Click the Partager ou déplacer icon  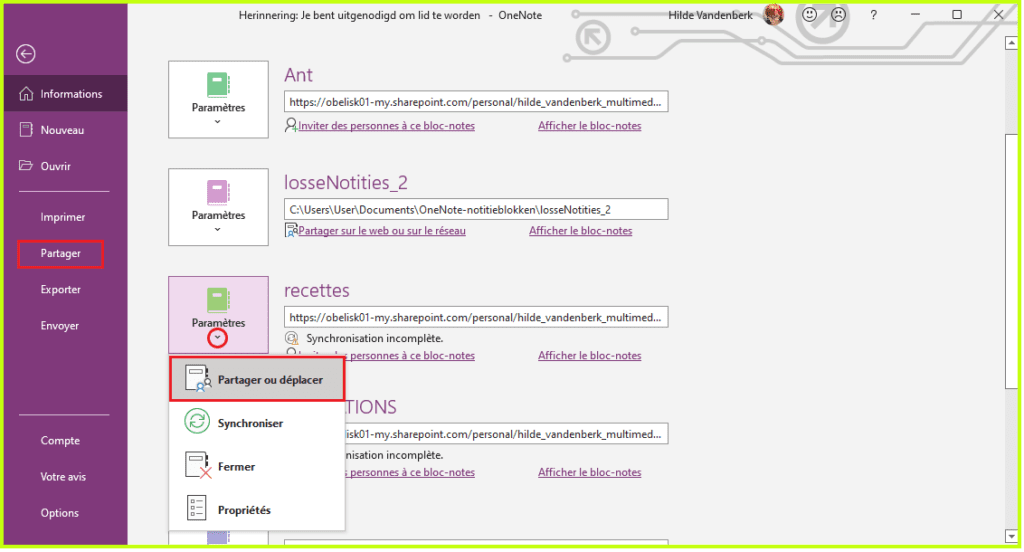tap(197, 379)
